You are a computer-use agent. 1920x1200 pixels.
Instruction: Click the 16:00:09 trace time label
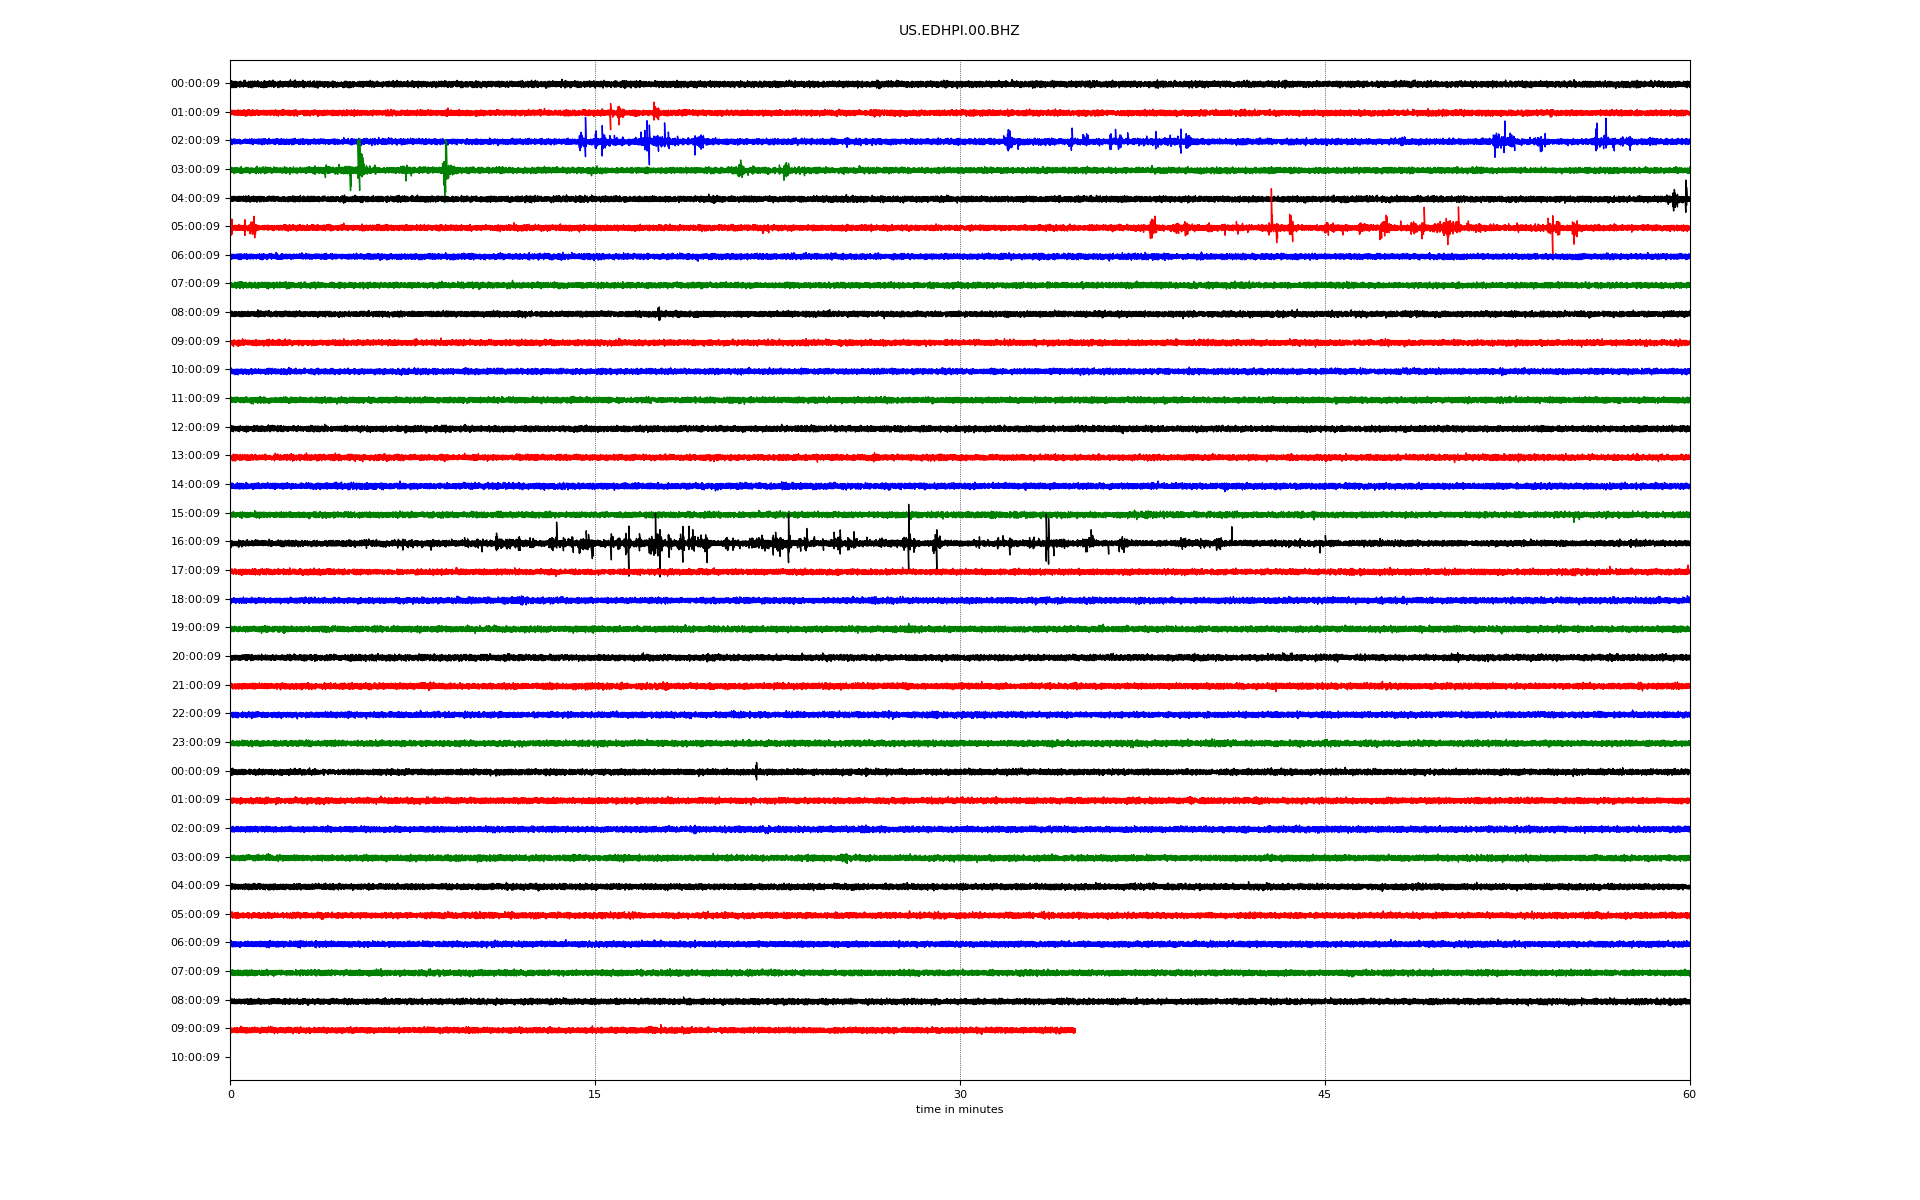point(195,542)
